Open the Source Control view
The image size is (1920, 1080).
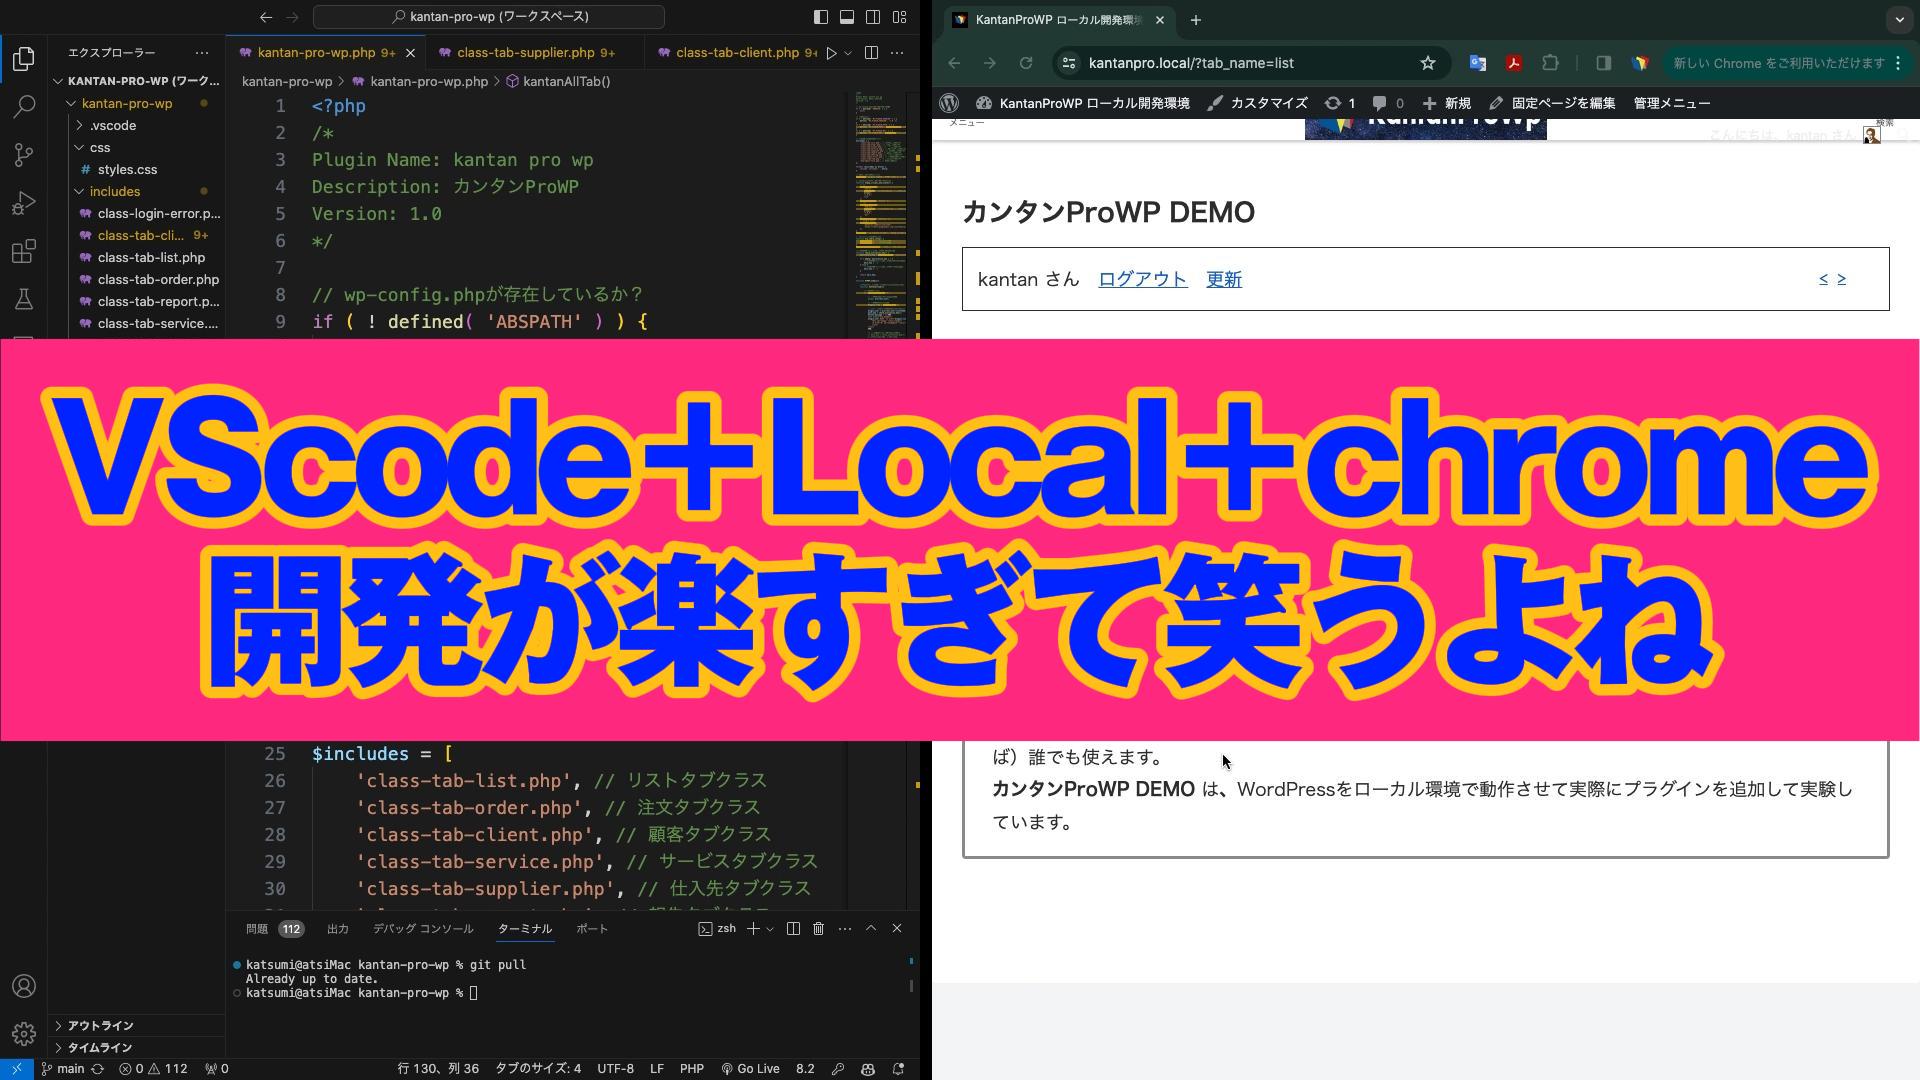pos(24,154)
